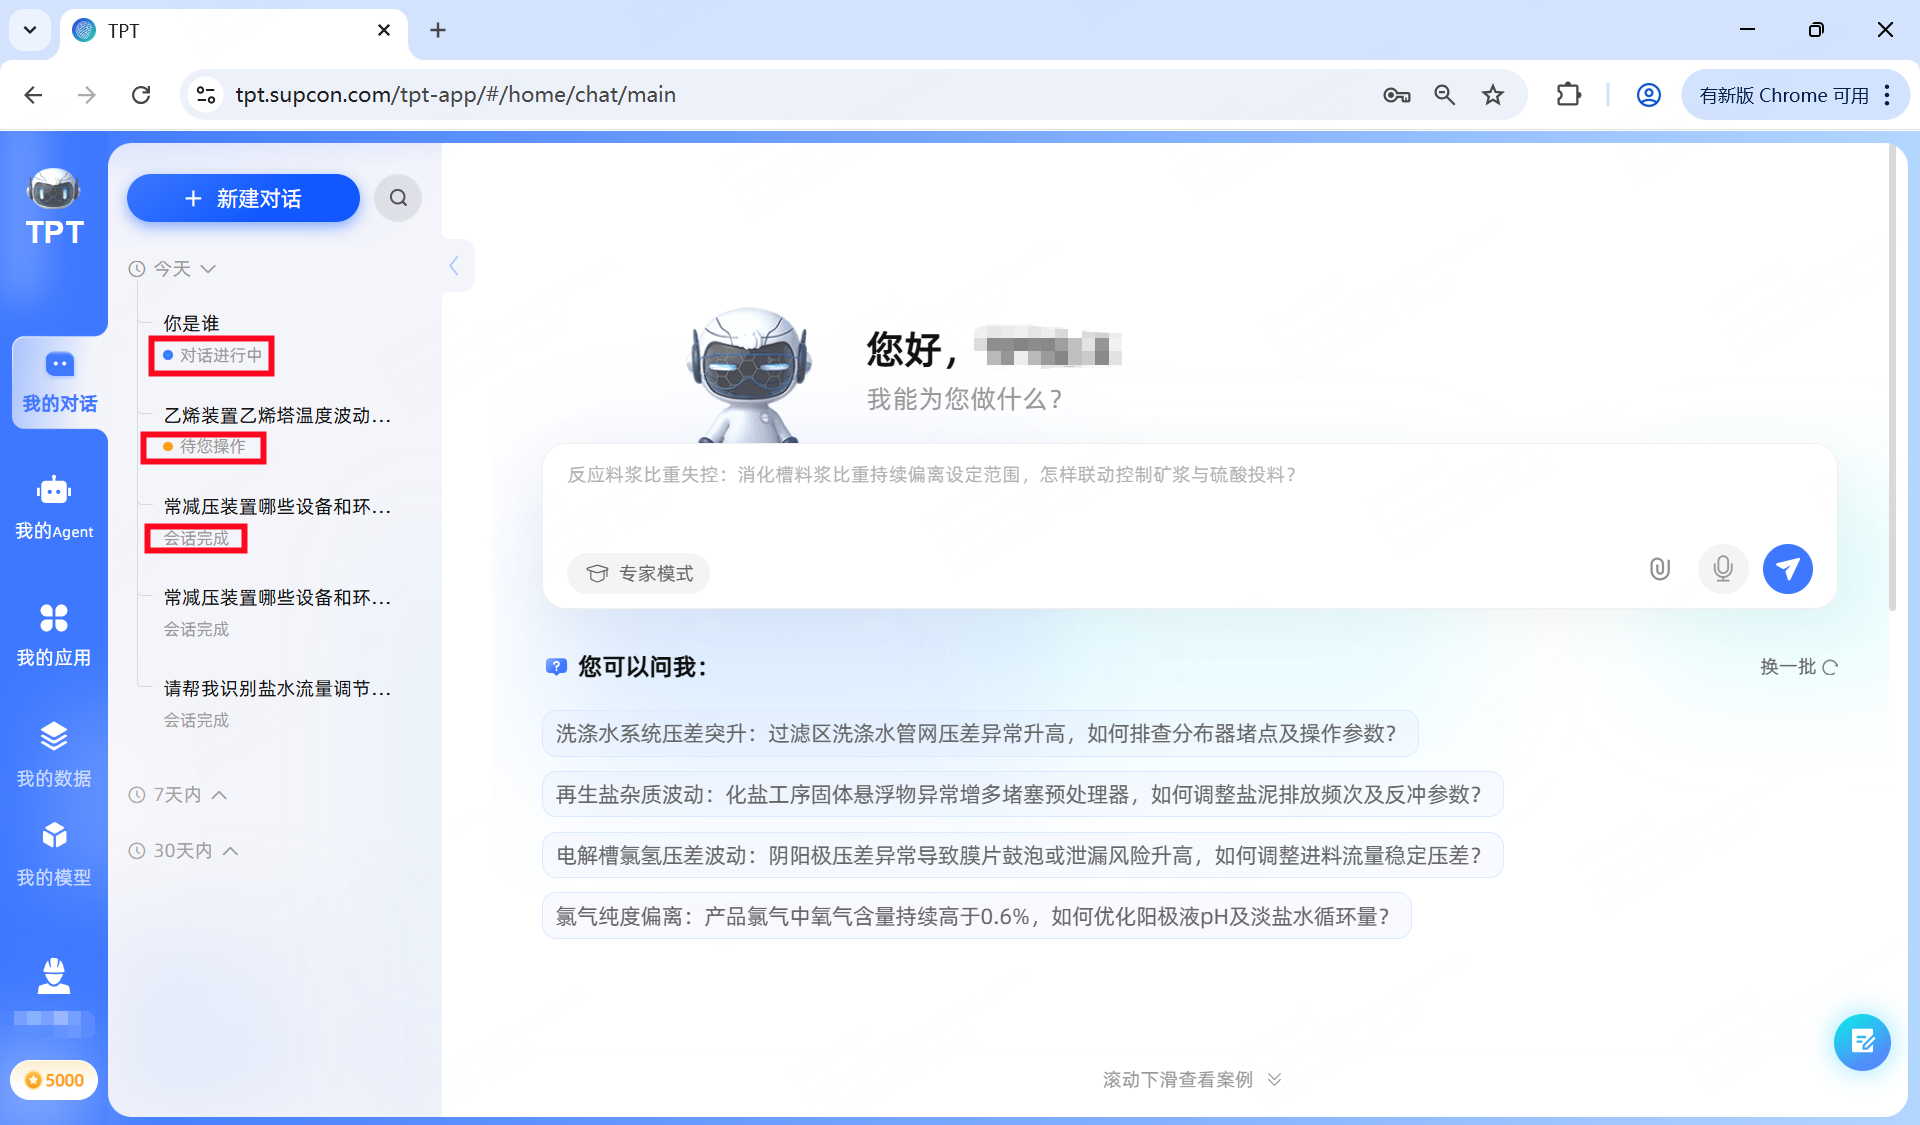Send the message with the paper plane icon
The height and width of the screenshot is (1125, 1920).
coord(1788,569)
